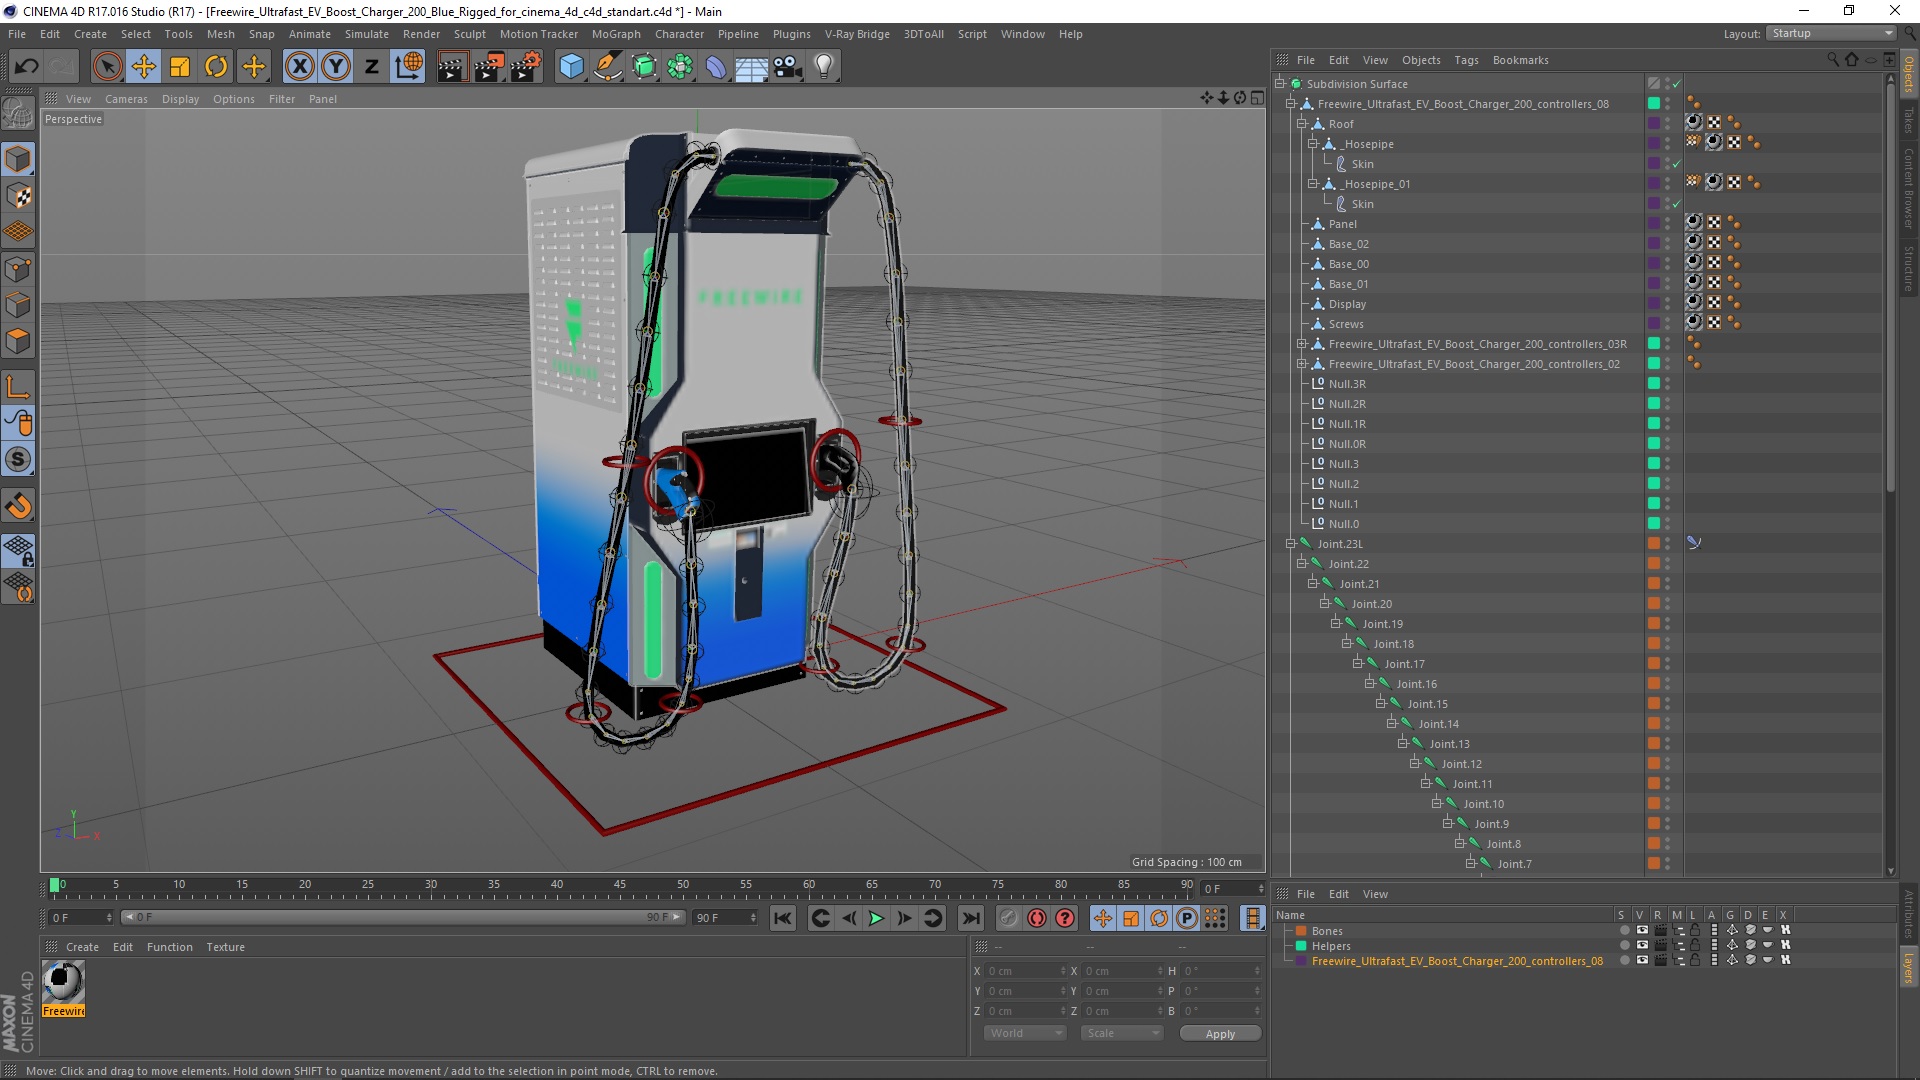The height and width of the screenshot is (1080, 1920).
Task: Click the X position input field
Action: click(x=1027, y=971)
